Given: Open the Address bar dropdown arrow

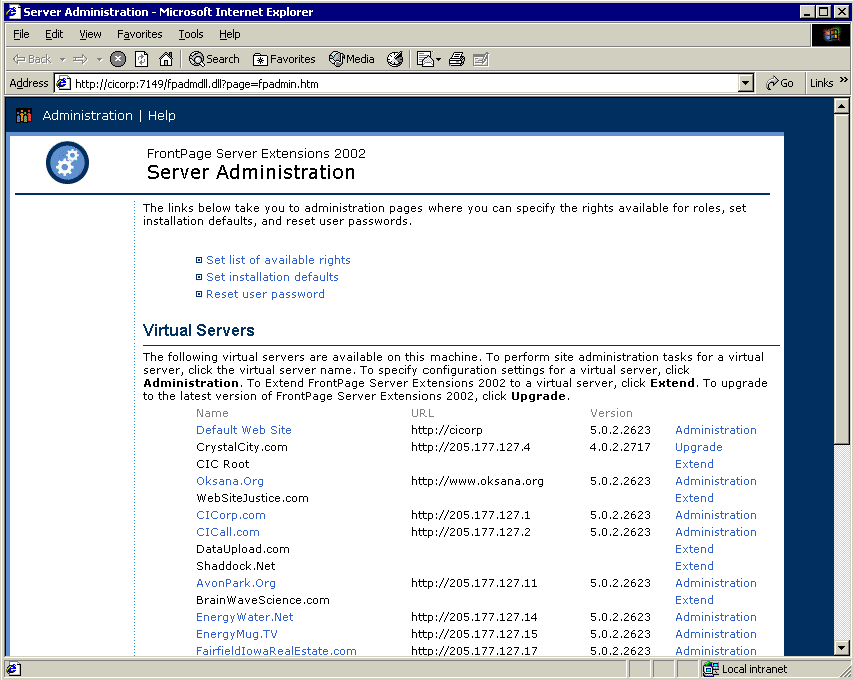Looking at the screenshot, I should (746, 83).
